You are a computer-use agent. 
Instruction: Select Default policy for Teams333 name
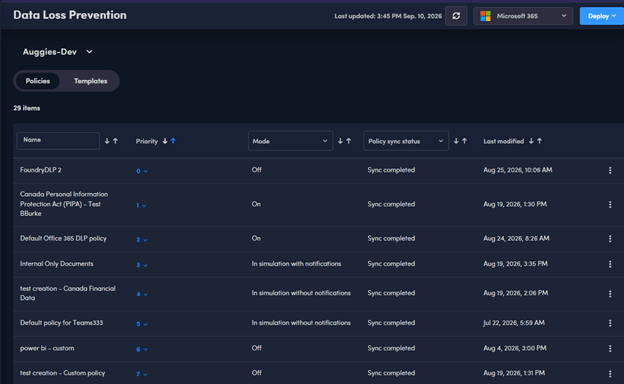[61, 323]
